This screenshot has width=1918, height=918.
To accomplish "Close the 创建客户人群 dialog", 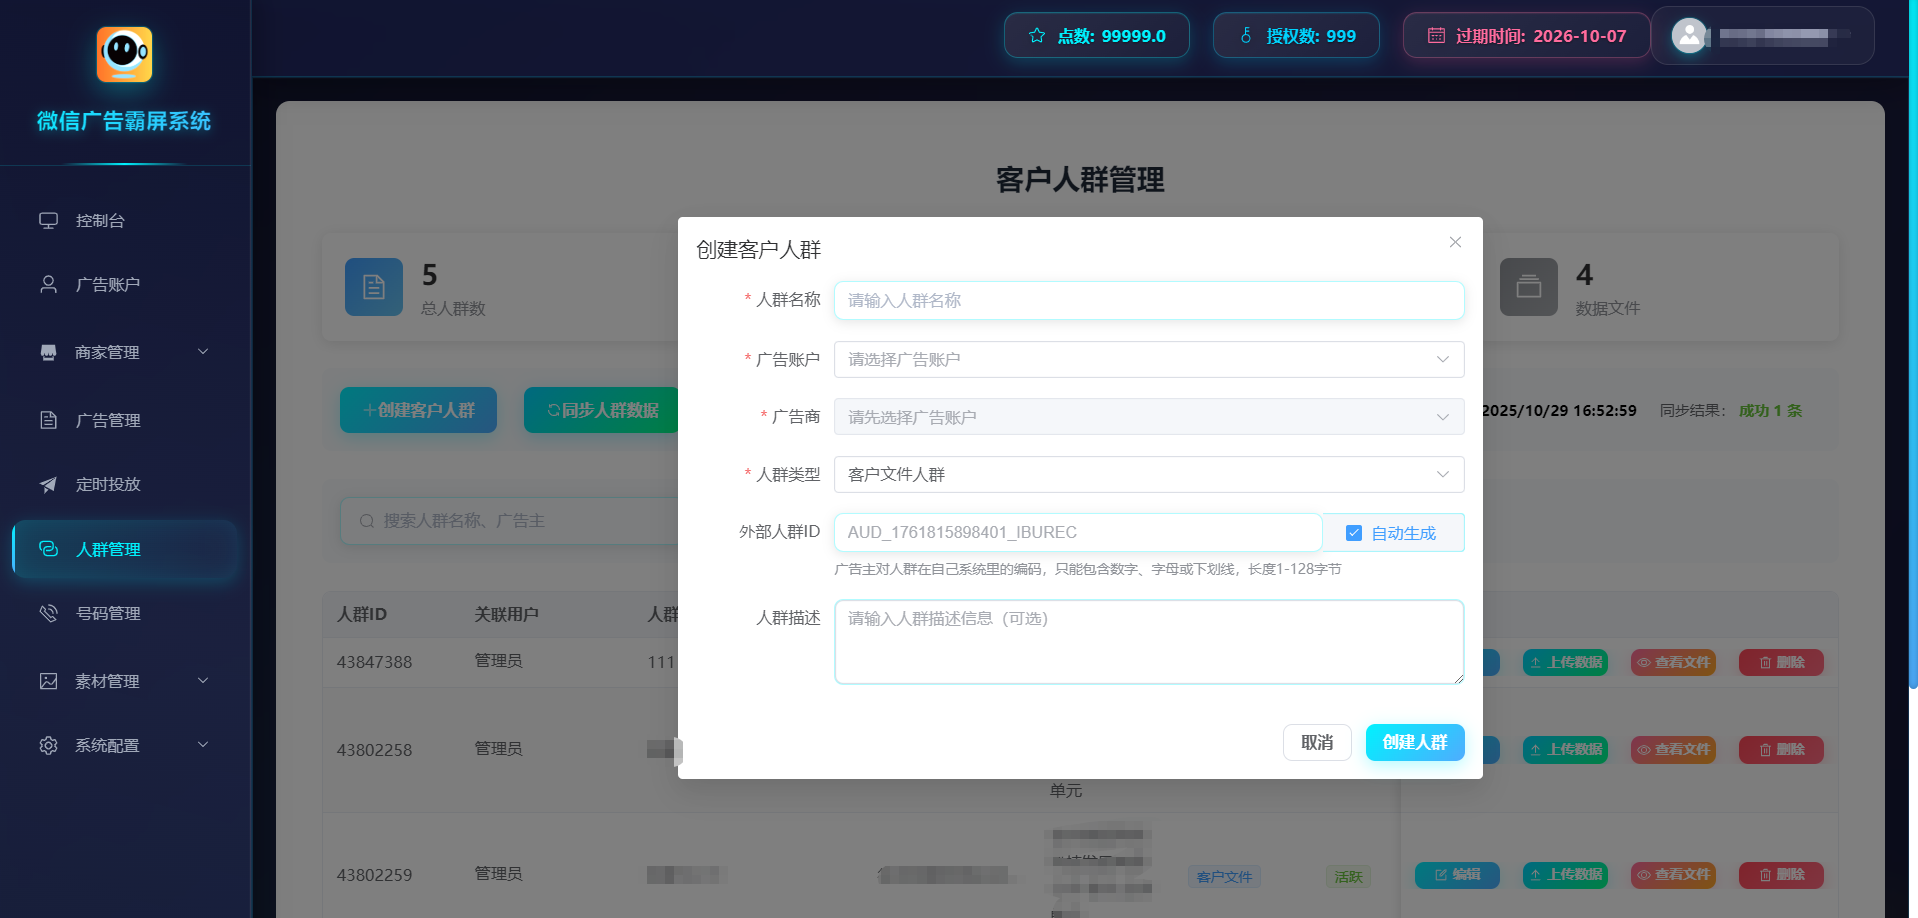I will [1455, 242].
